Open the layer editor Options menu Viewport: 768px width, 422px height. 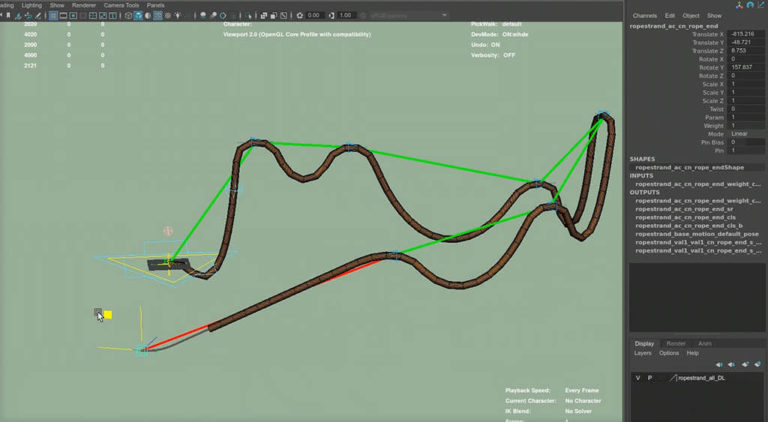tap(669, 353)
